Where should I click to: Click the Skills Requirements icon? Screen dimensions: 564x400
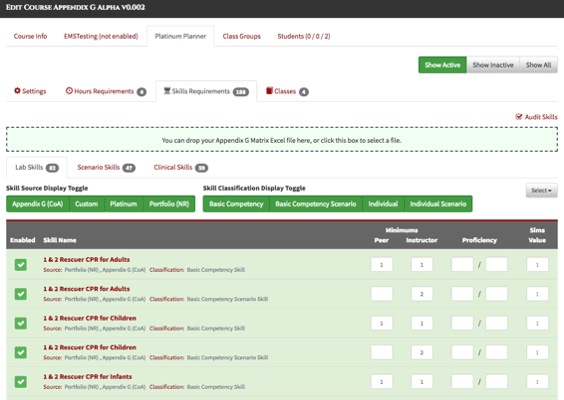pyautogui.click(x=167, y=91)
